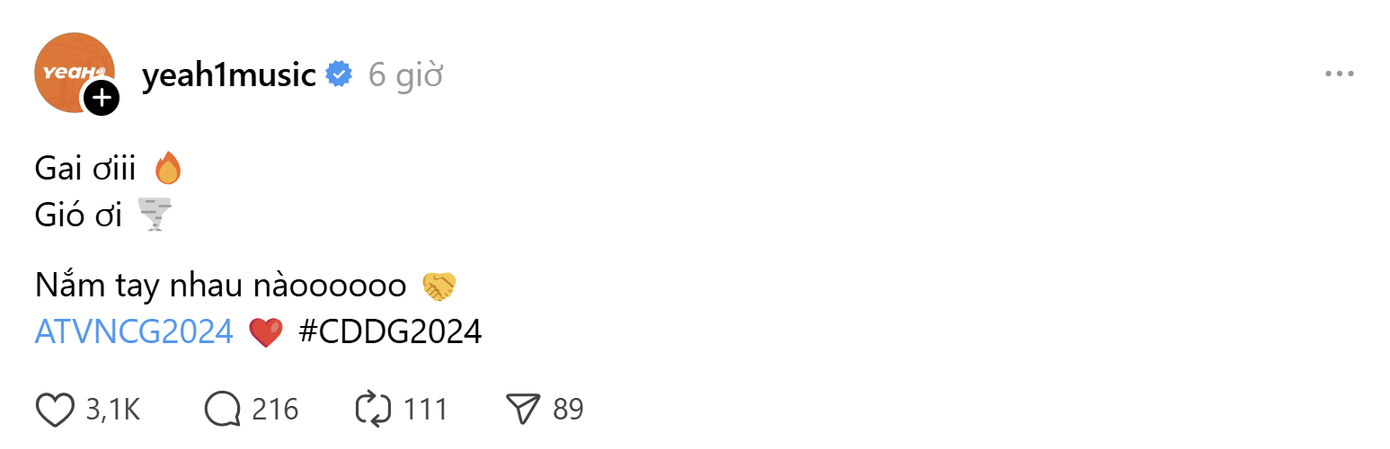Click the 3,1K like count
Viewport: 1390px width, 449px height.
tap(112, 409)
